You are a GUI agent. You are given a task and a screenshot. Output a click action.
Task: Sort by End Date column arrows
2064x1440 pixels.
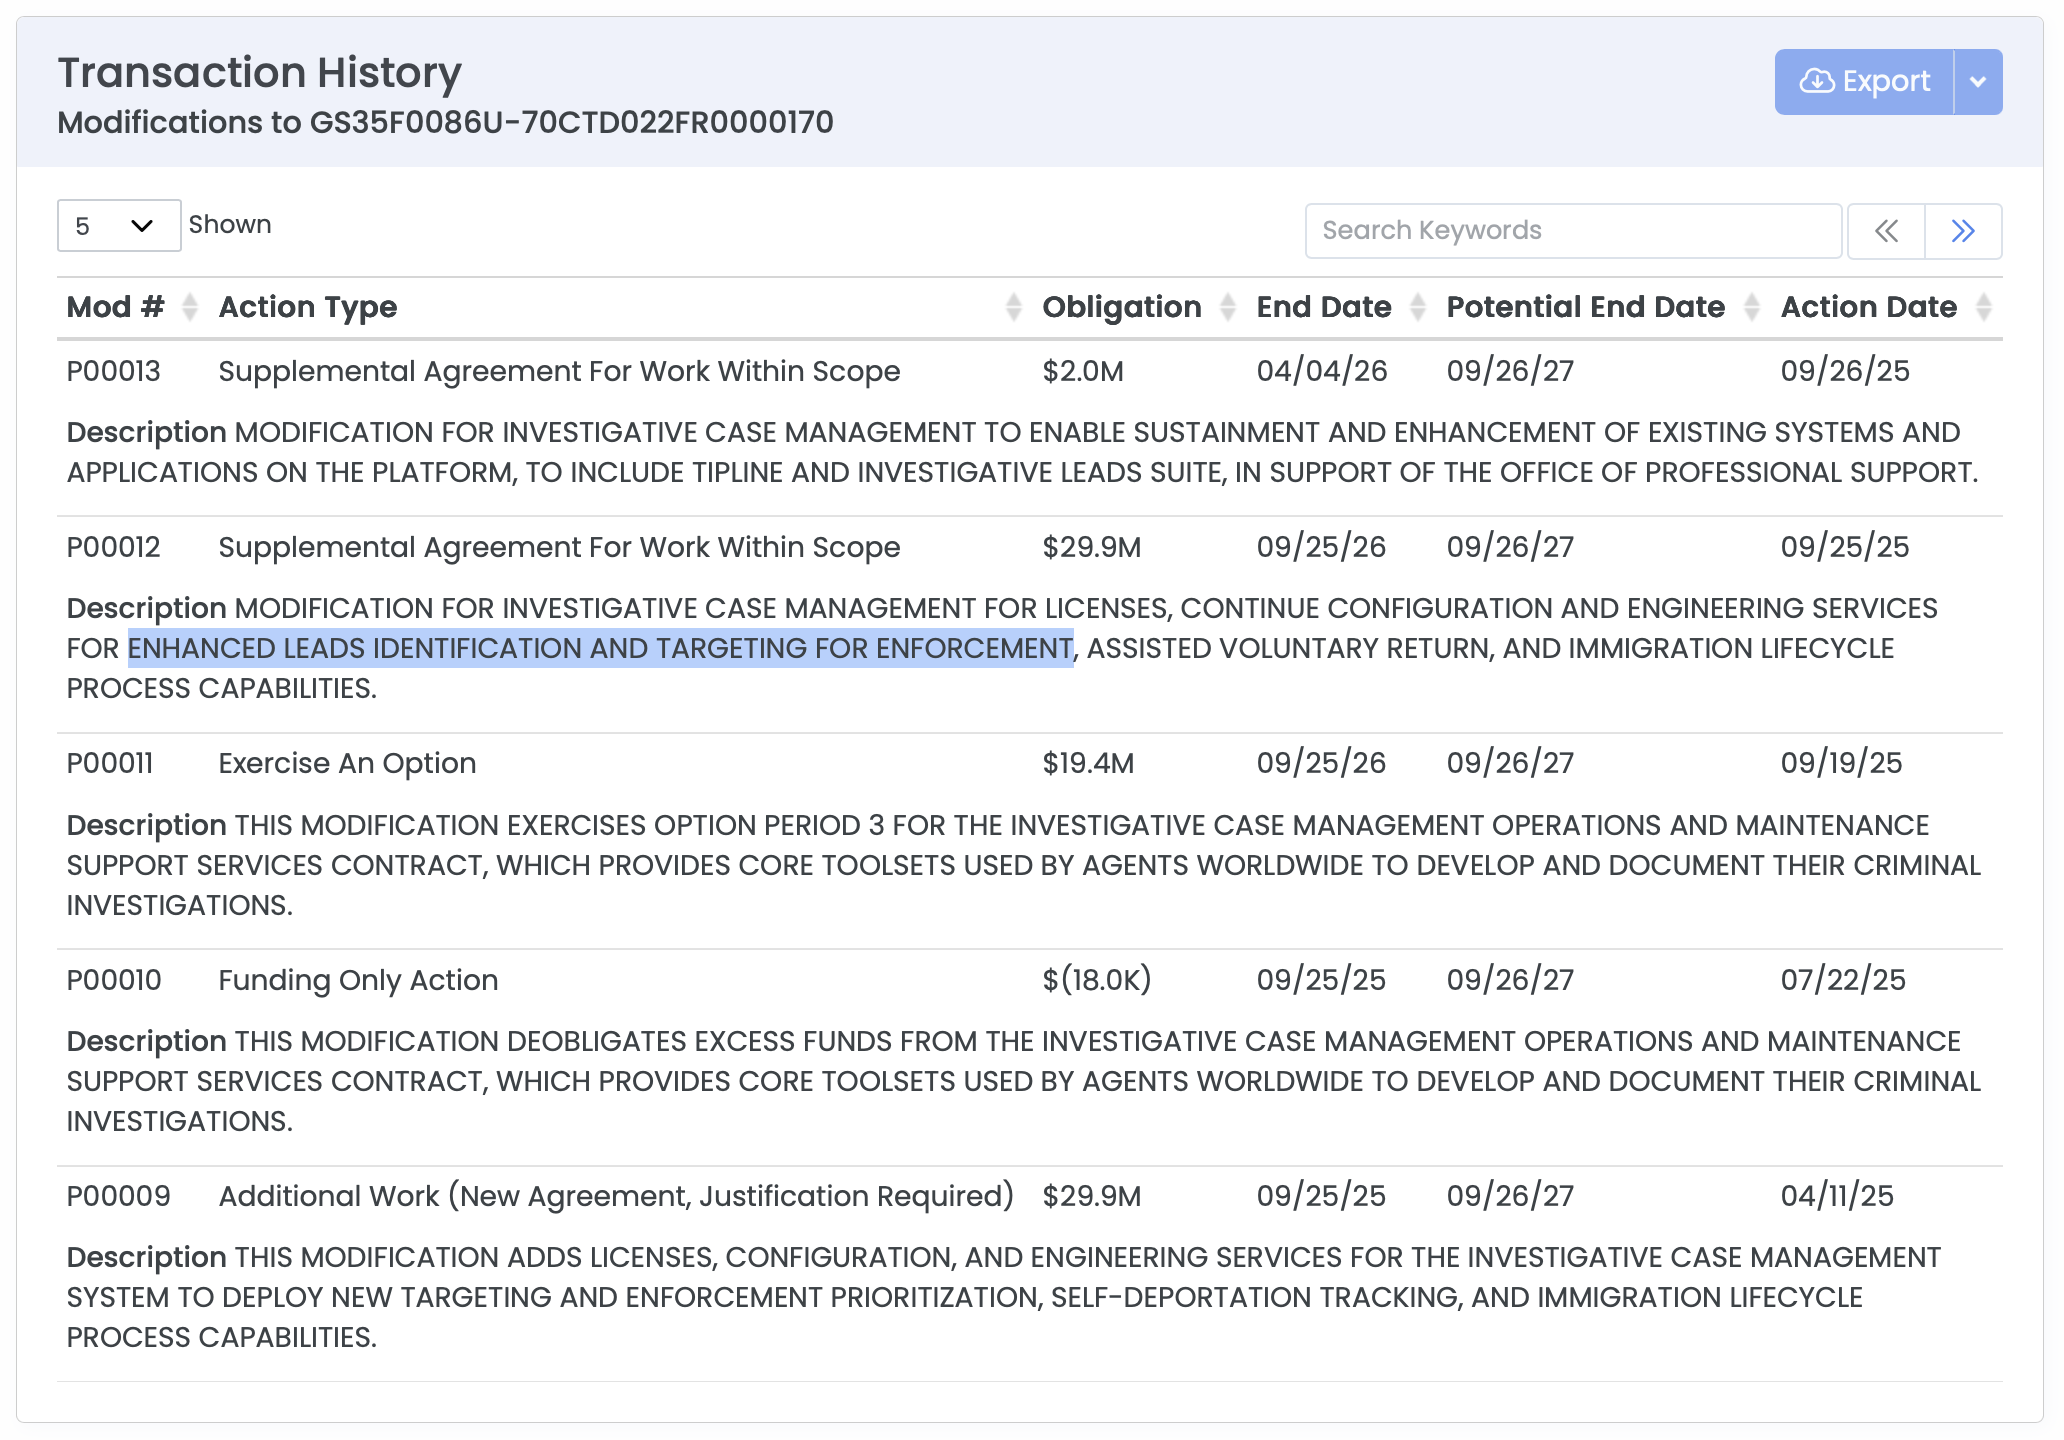pyautogui.click(x=1417, y=307)
